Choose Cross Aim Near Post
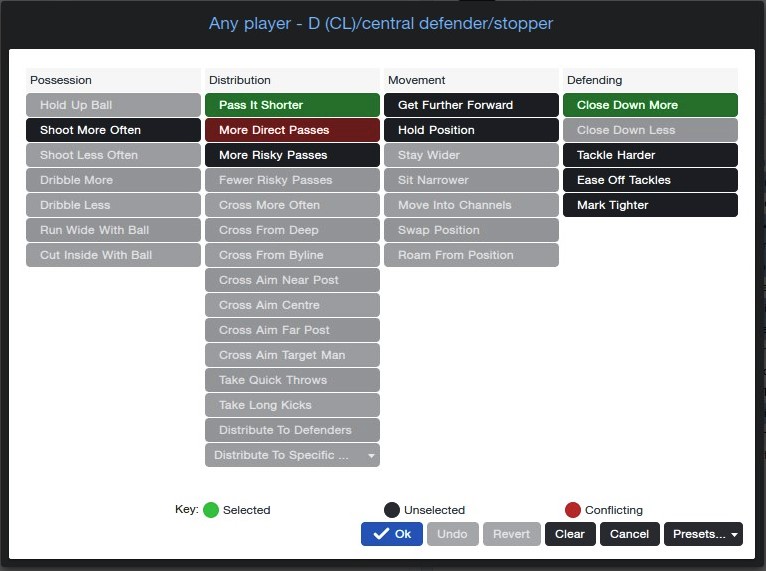The image size is (766, 571). tap(292, 280)
